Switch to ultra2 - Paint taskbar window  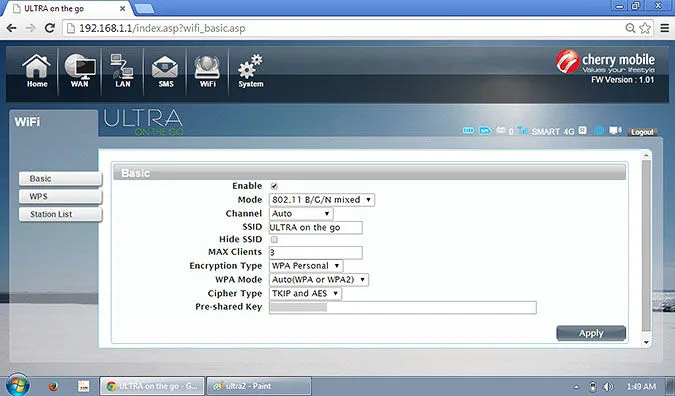(x=259, y=386)
